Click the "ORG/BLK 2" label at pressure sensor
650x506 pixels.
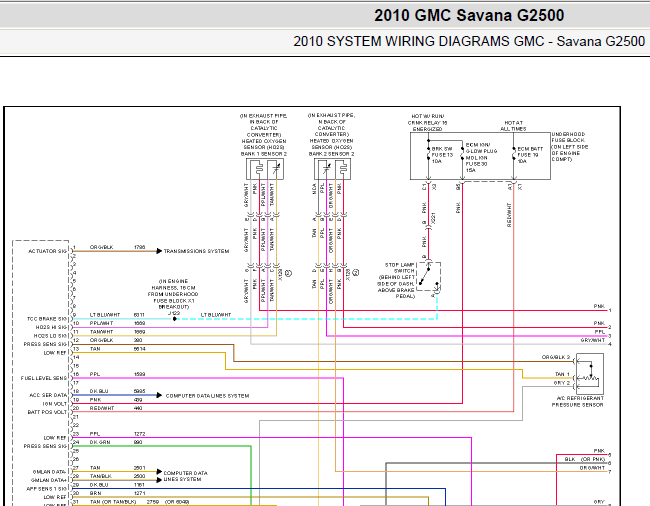coord(556,357)
